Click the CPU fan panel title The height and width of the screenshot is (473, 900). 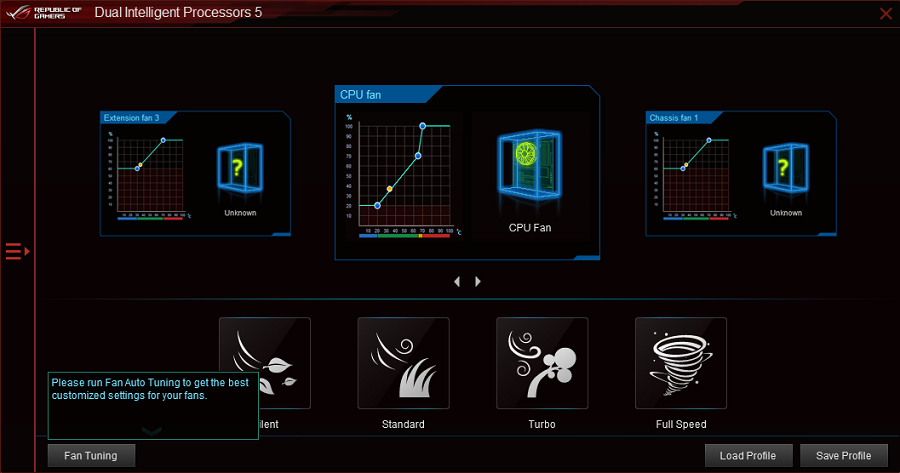[360, 95]
